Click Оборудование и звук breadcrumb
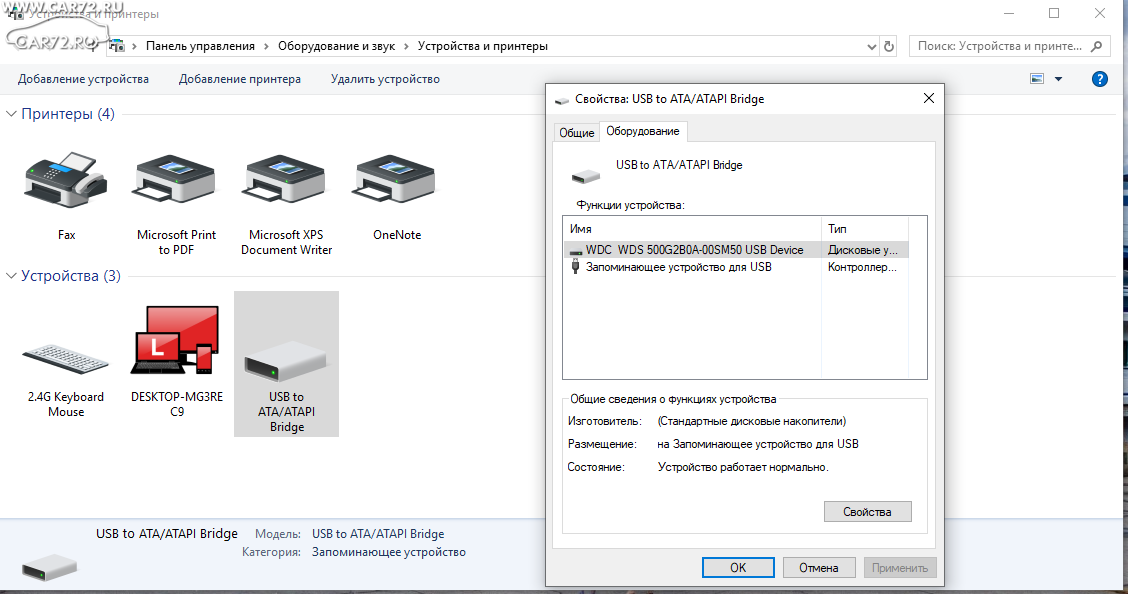The height and width of the screenshot is (594, 1128). pyautogui.click(x=336, y=46)
